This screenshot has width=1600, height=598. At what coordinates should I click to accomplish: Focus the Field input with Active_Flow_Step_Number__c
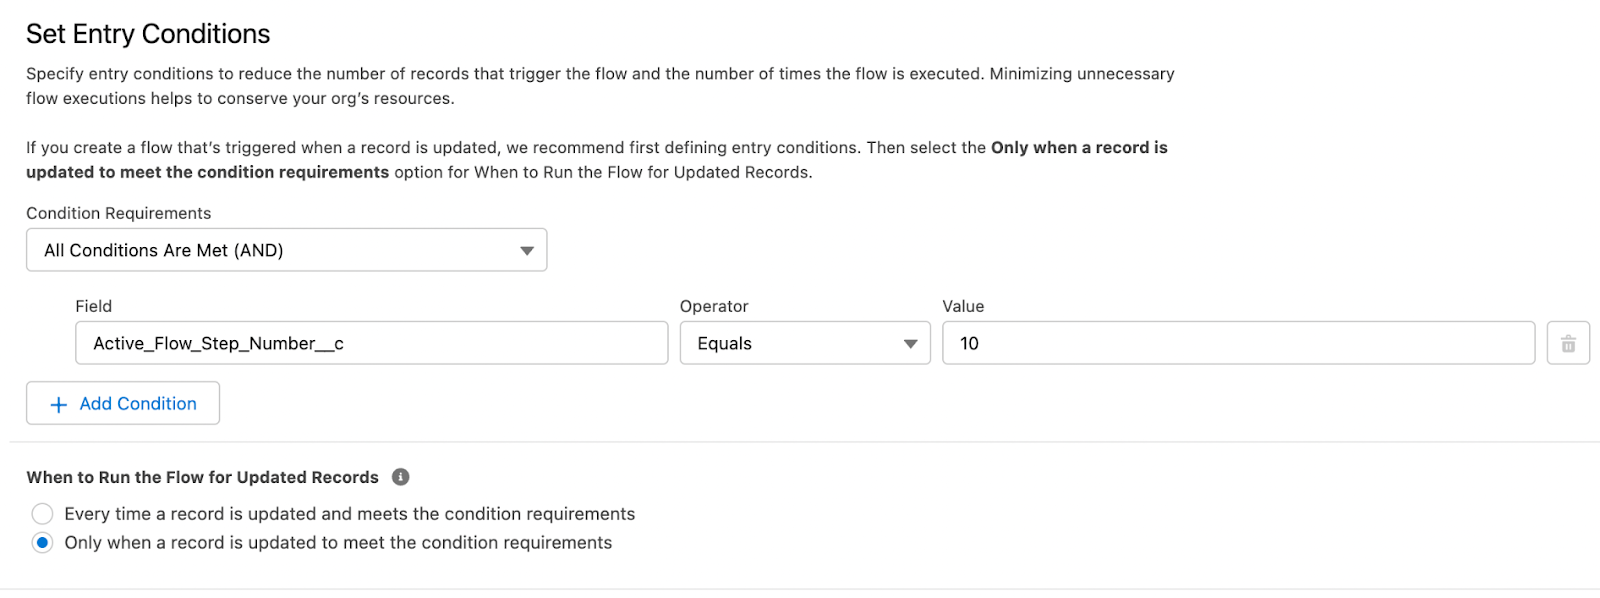tap(371, 343)
